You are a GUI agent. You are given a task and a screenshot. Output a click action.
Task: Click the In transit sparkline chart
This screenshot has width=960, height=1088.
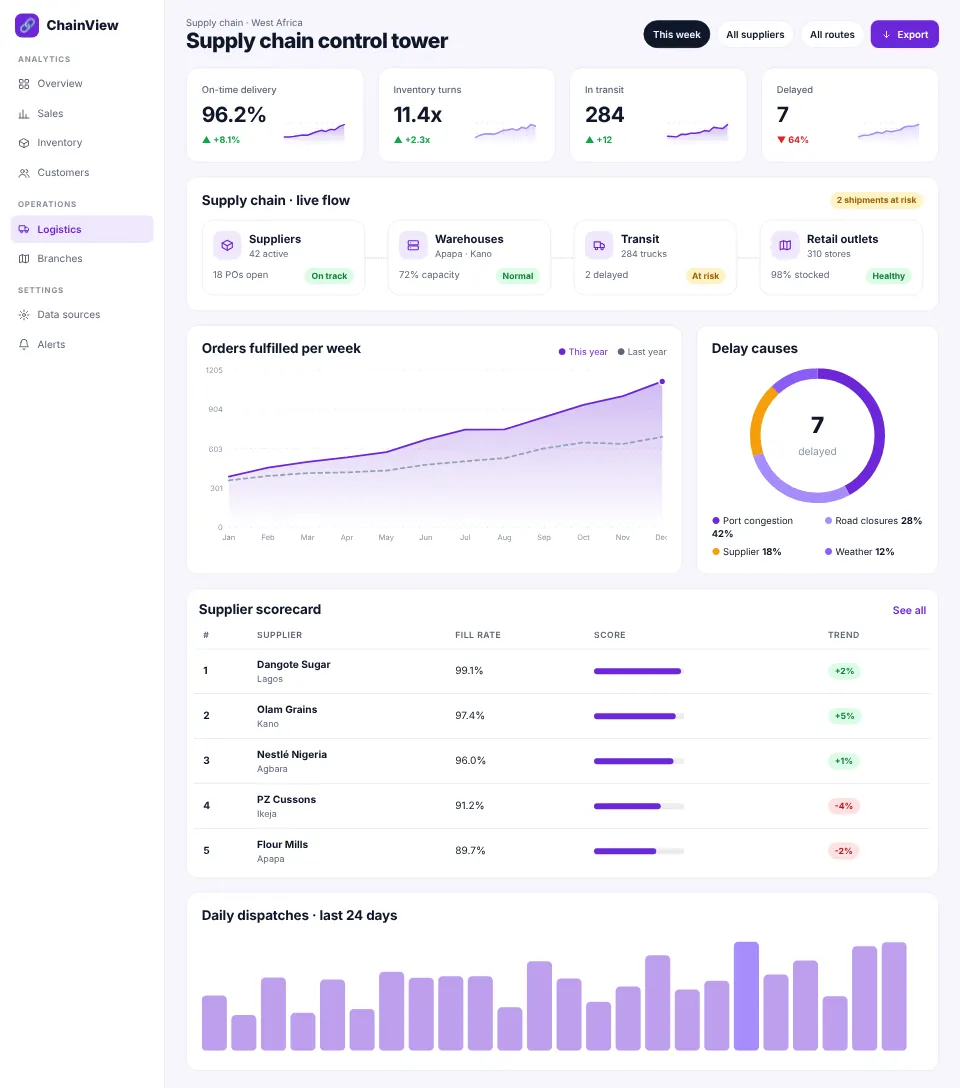pos(697,132)
